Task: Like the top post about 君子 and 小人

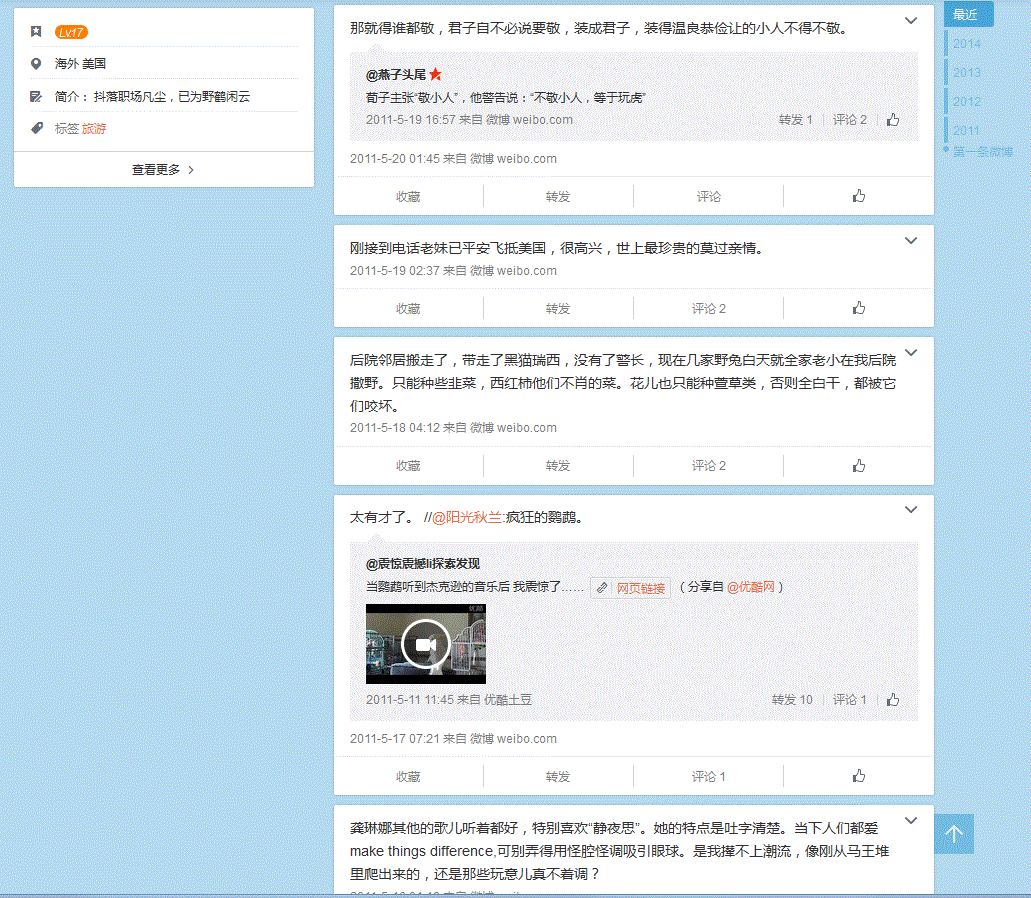Action: [858, 197]
